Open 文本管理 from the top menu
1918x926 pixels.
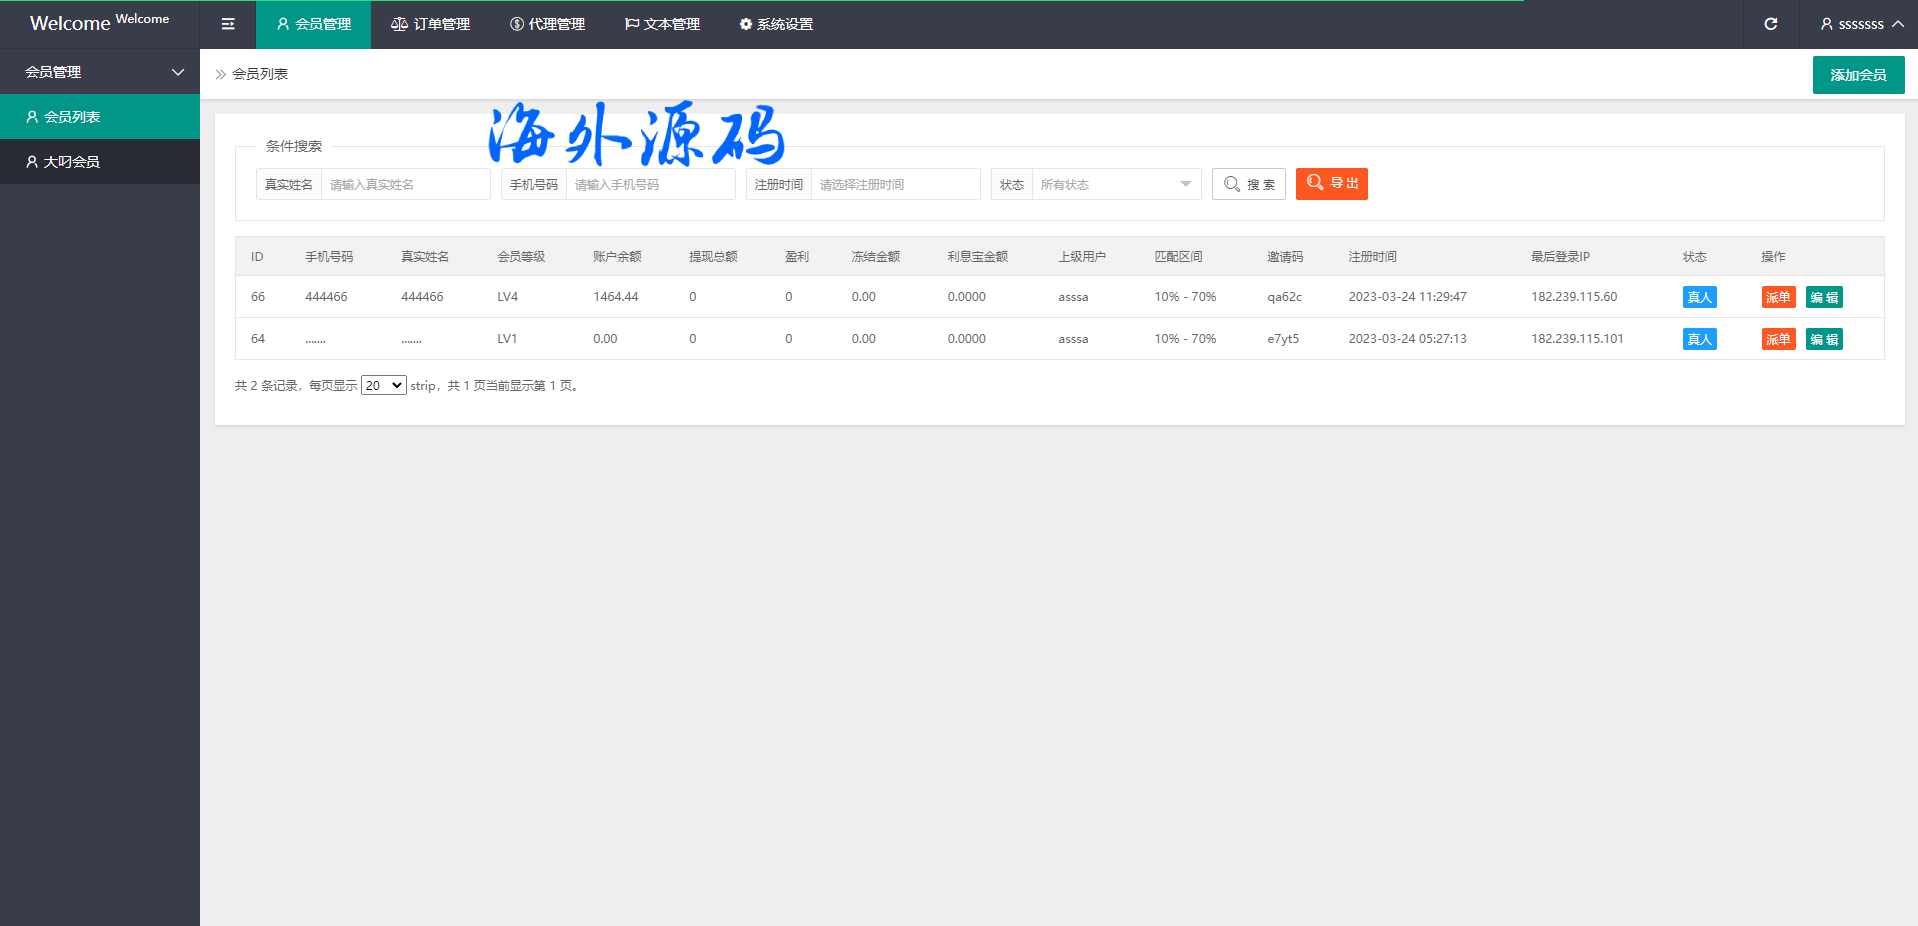pos(662,24)
